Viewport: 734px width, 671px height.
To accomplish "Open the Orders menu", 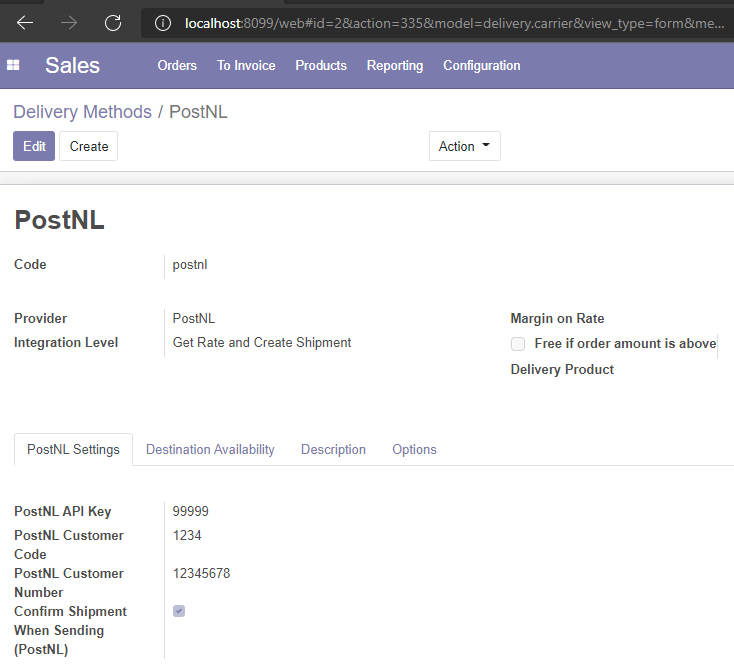I will (x=177, y=66).
